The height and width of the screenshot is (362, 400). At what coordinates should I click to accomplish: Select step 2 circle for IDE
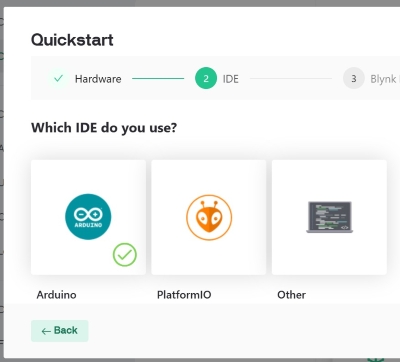point(206,78)
